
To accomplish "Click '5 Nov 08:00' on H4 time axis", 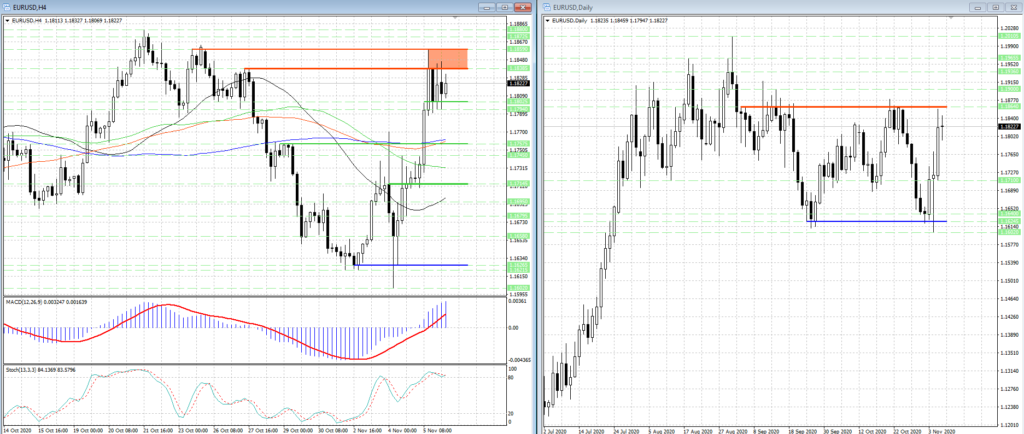I will point(440,431).
